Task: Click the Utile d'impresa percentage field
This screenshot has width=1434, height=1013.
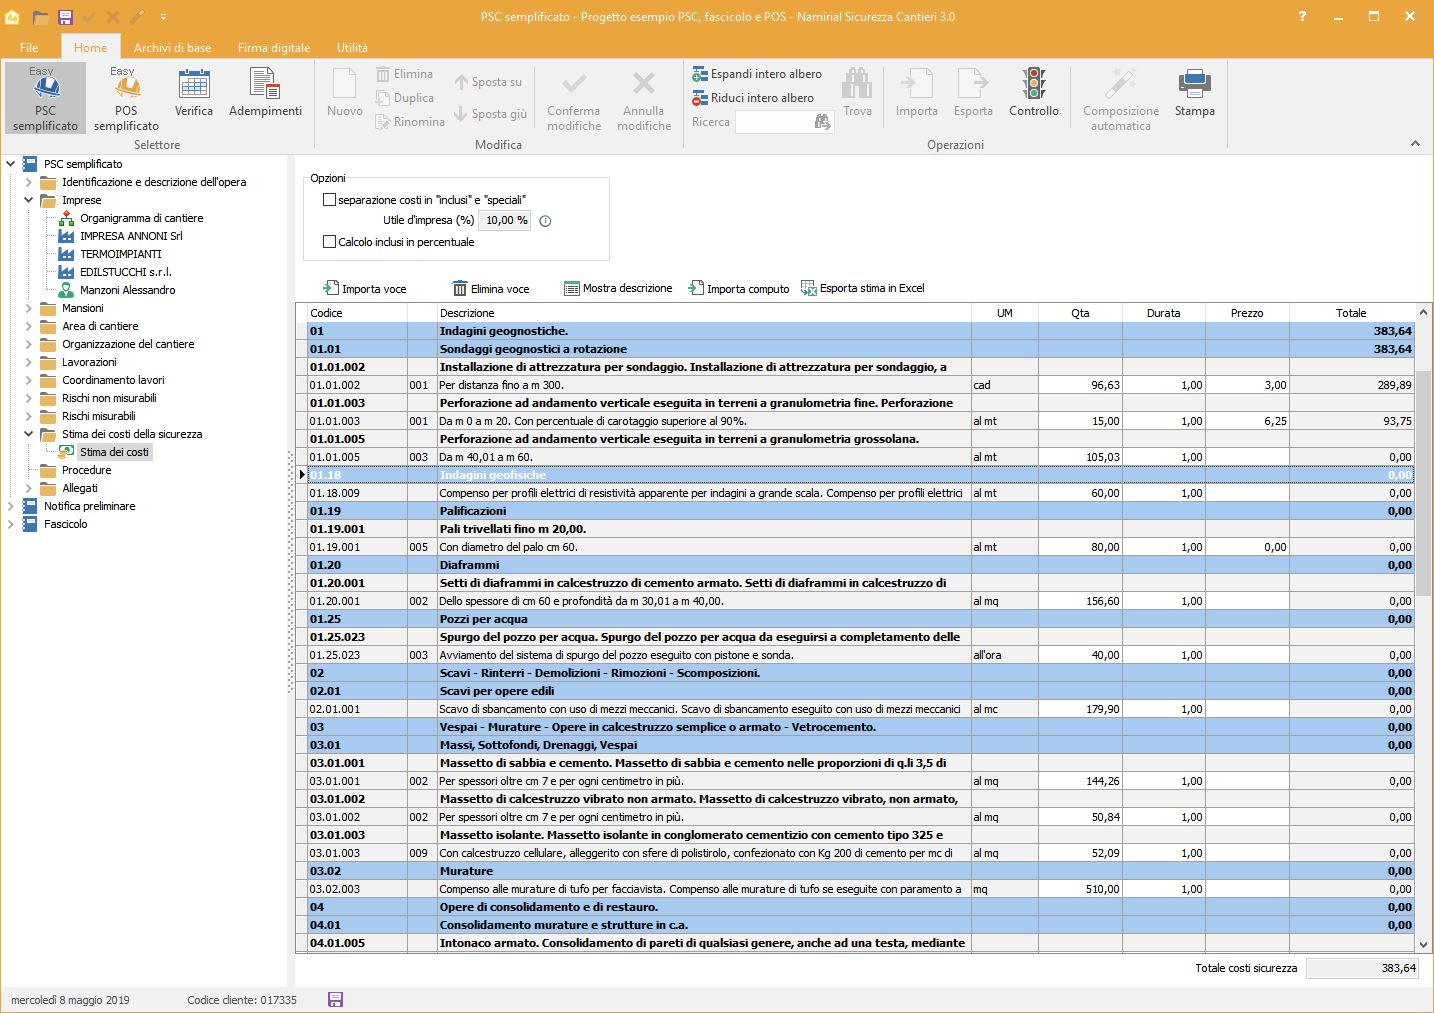Action: click(x=506, y=220)
